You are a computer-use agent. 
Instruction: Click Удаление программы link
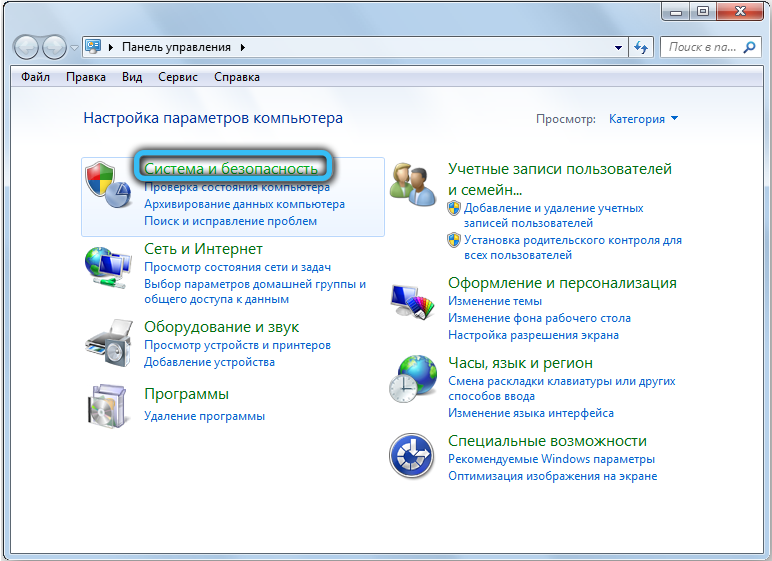click(x=204, y=416)
